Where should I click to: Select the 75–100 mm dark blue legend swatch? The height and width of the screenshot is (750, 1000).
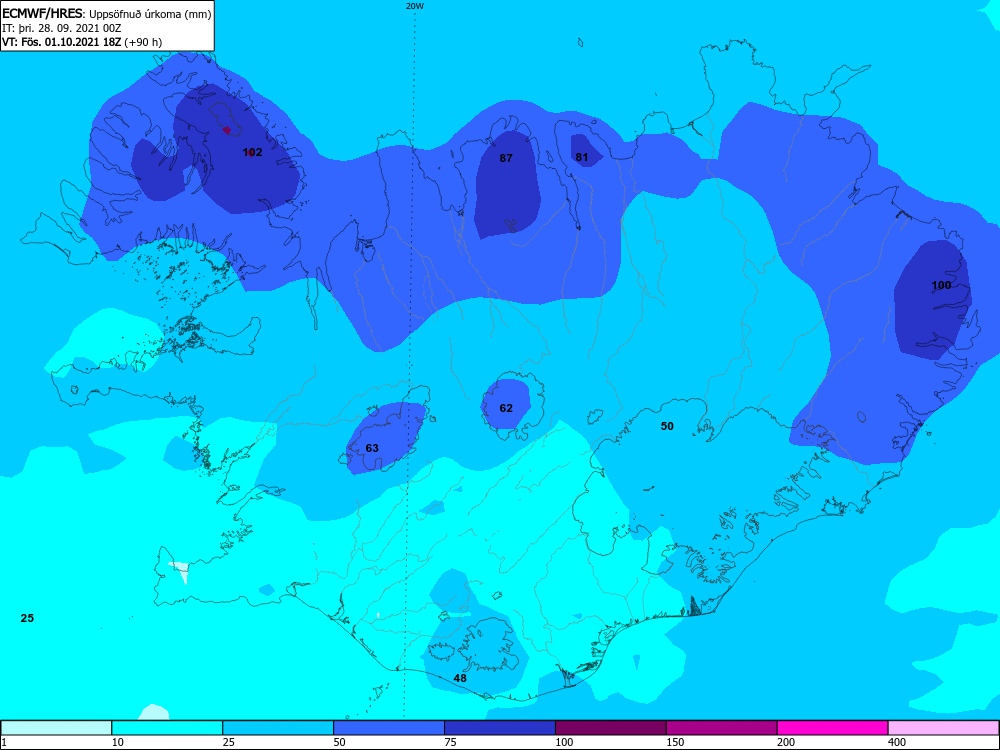(x=500, y=728)
